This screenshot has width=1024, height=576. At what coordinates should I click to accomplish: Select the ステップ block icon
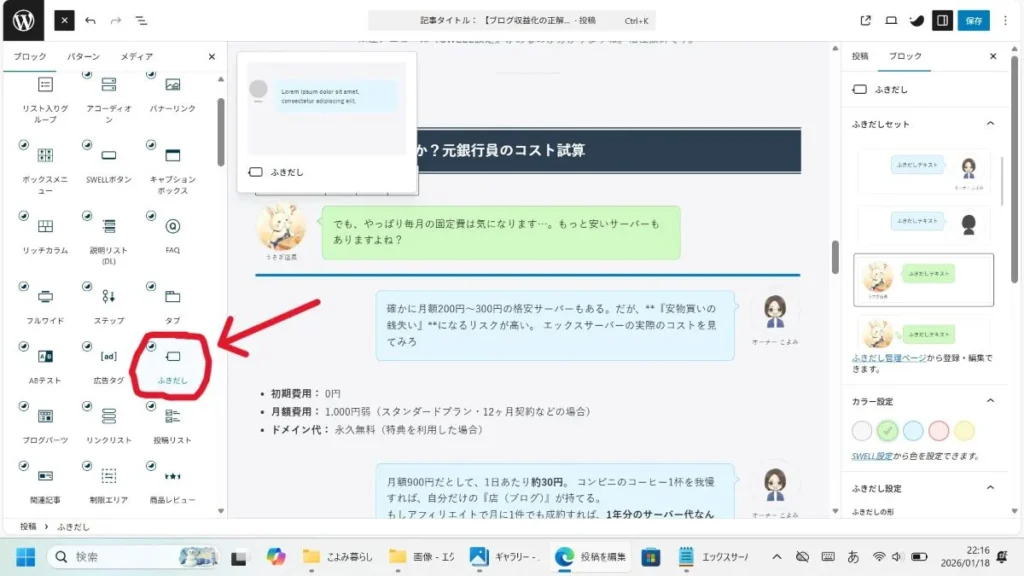[107, 297]
